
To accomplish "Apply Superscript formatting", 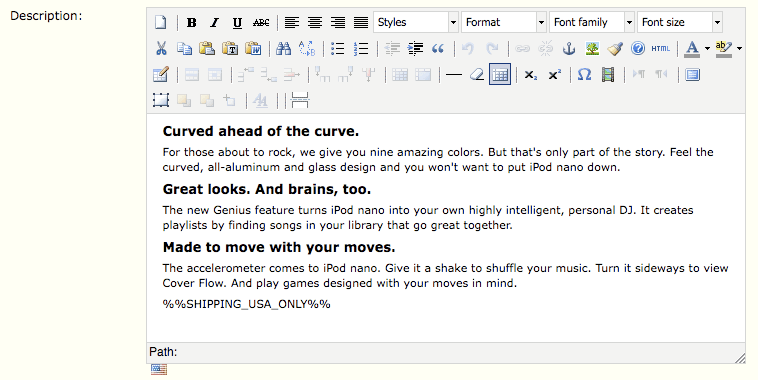I will pos(554,74).
